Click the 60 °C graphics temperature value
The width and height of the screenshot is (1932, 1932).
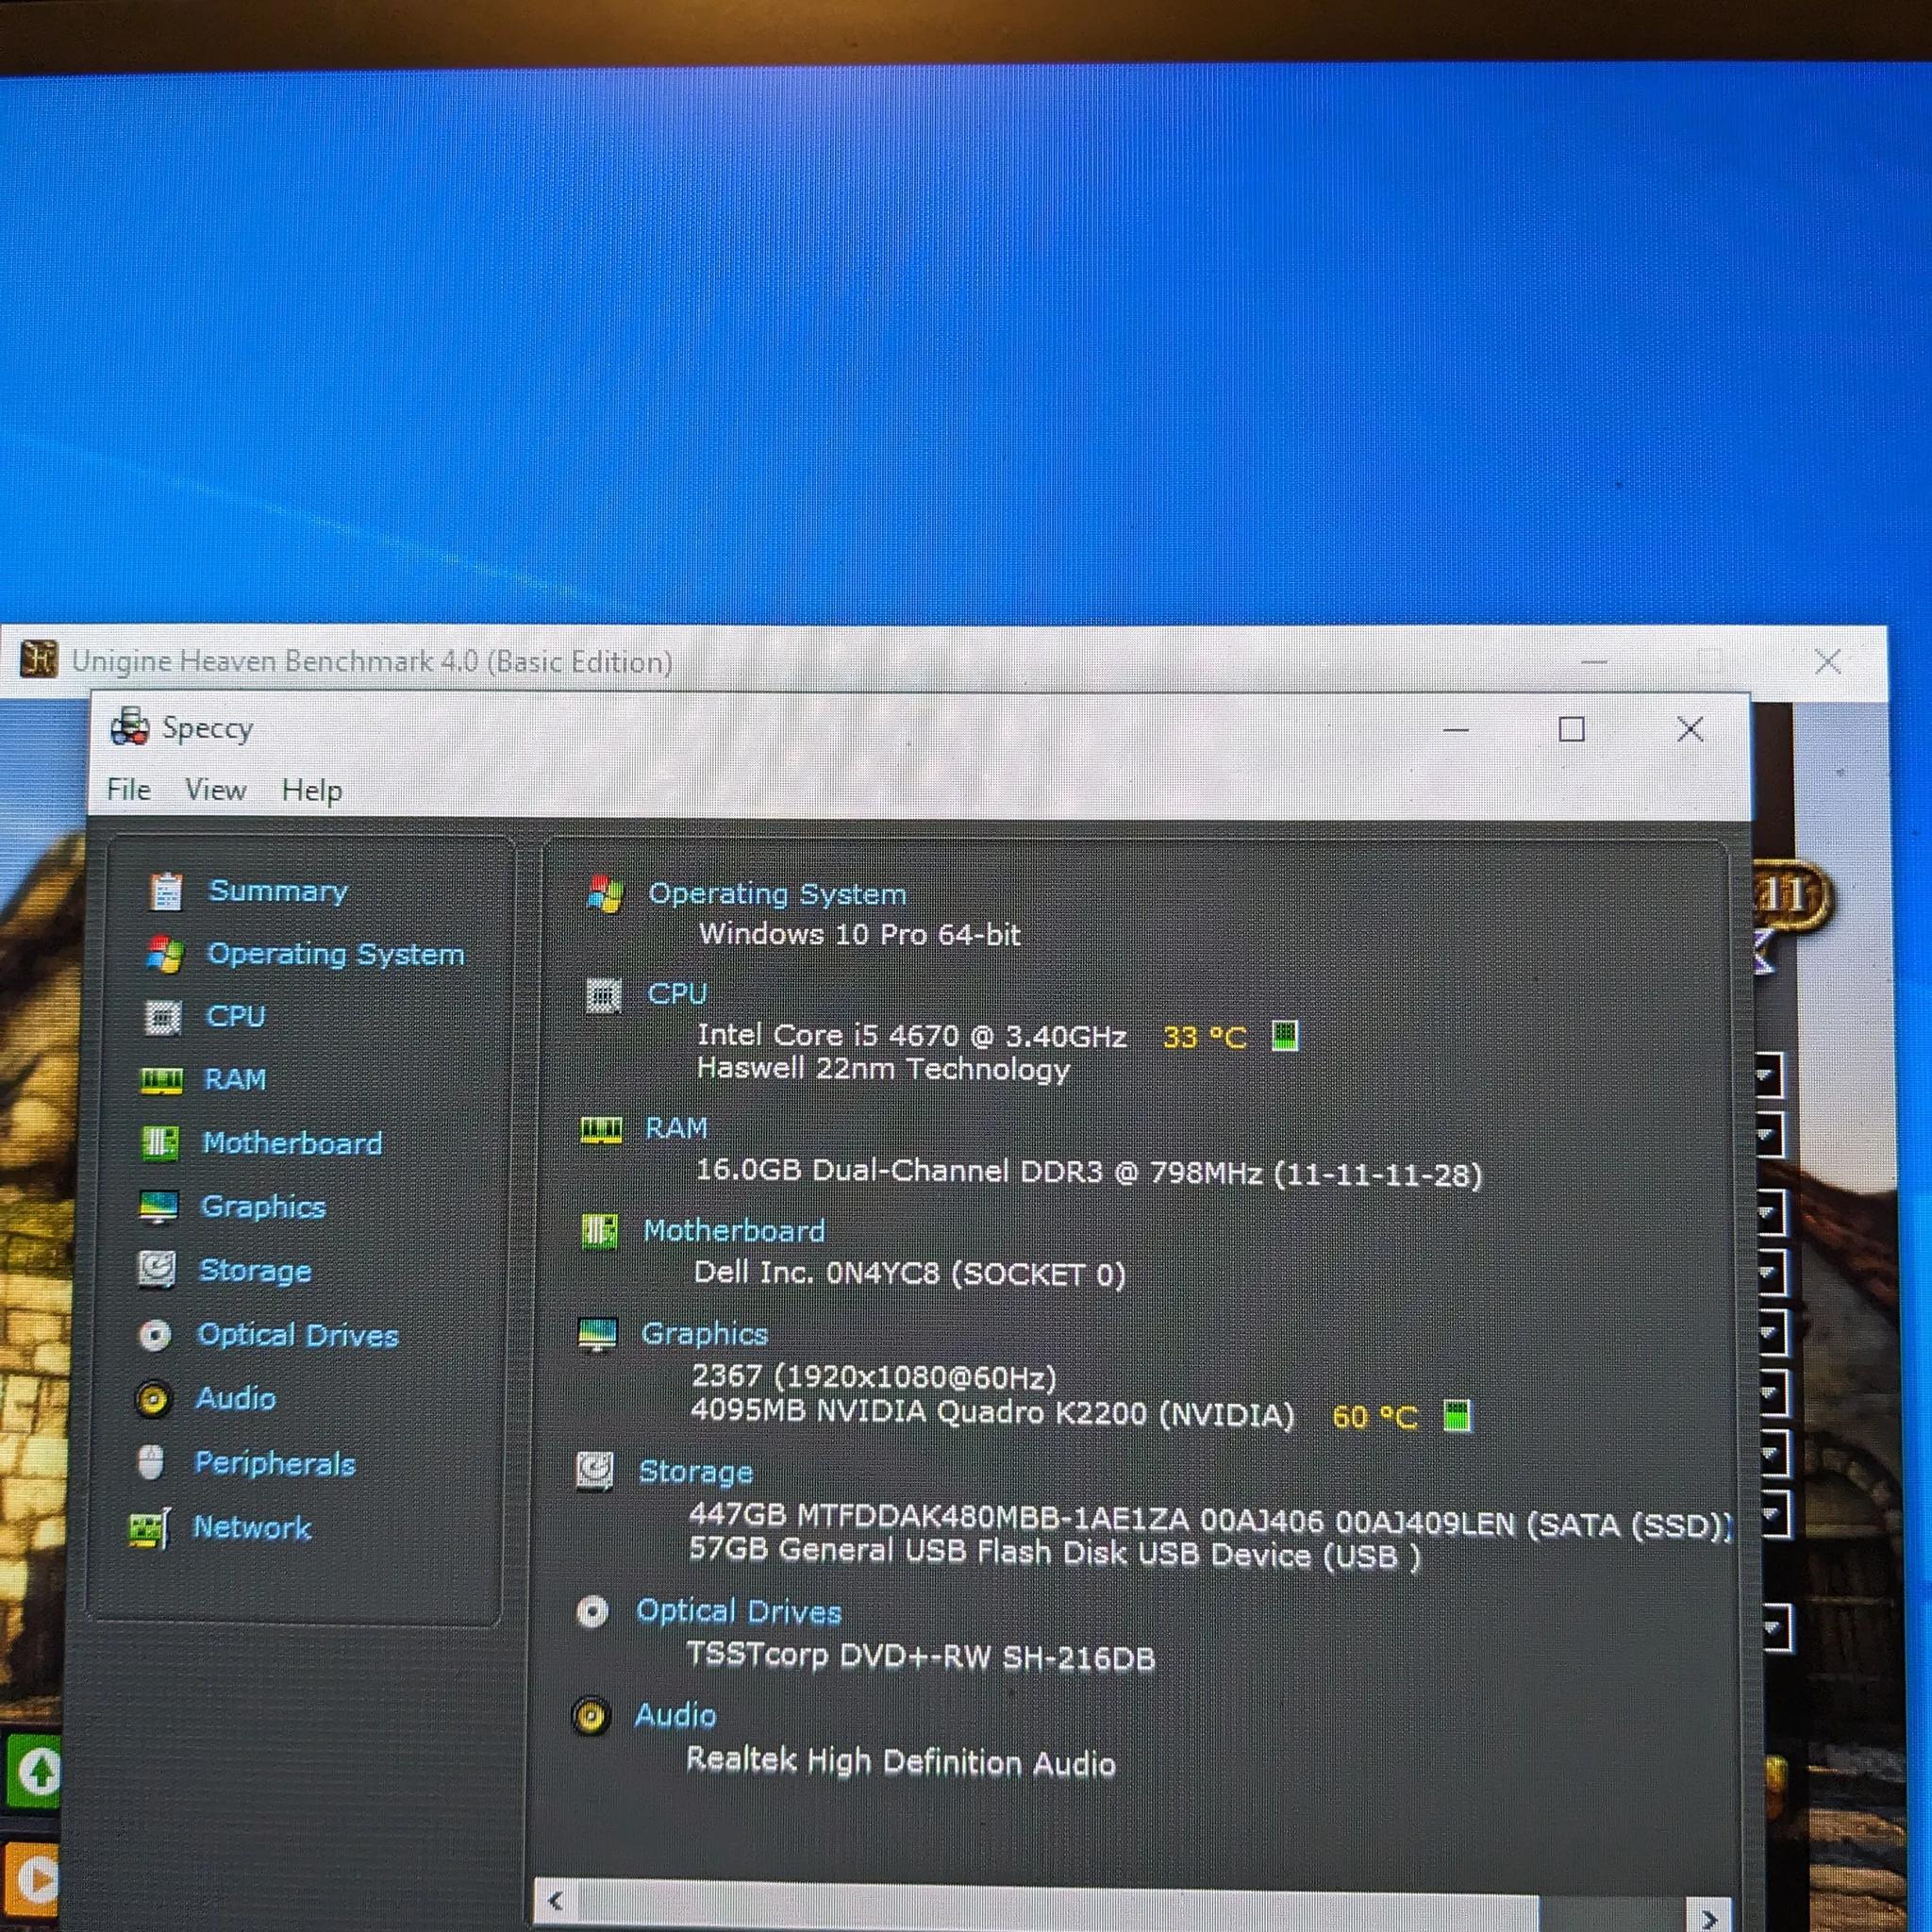point(1375,1417)
